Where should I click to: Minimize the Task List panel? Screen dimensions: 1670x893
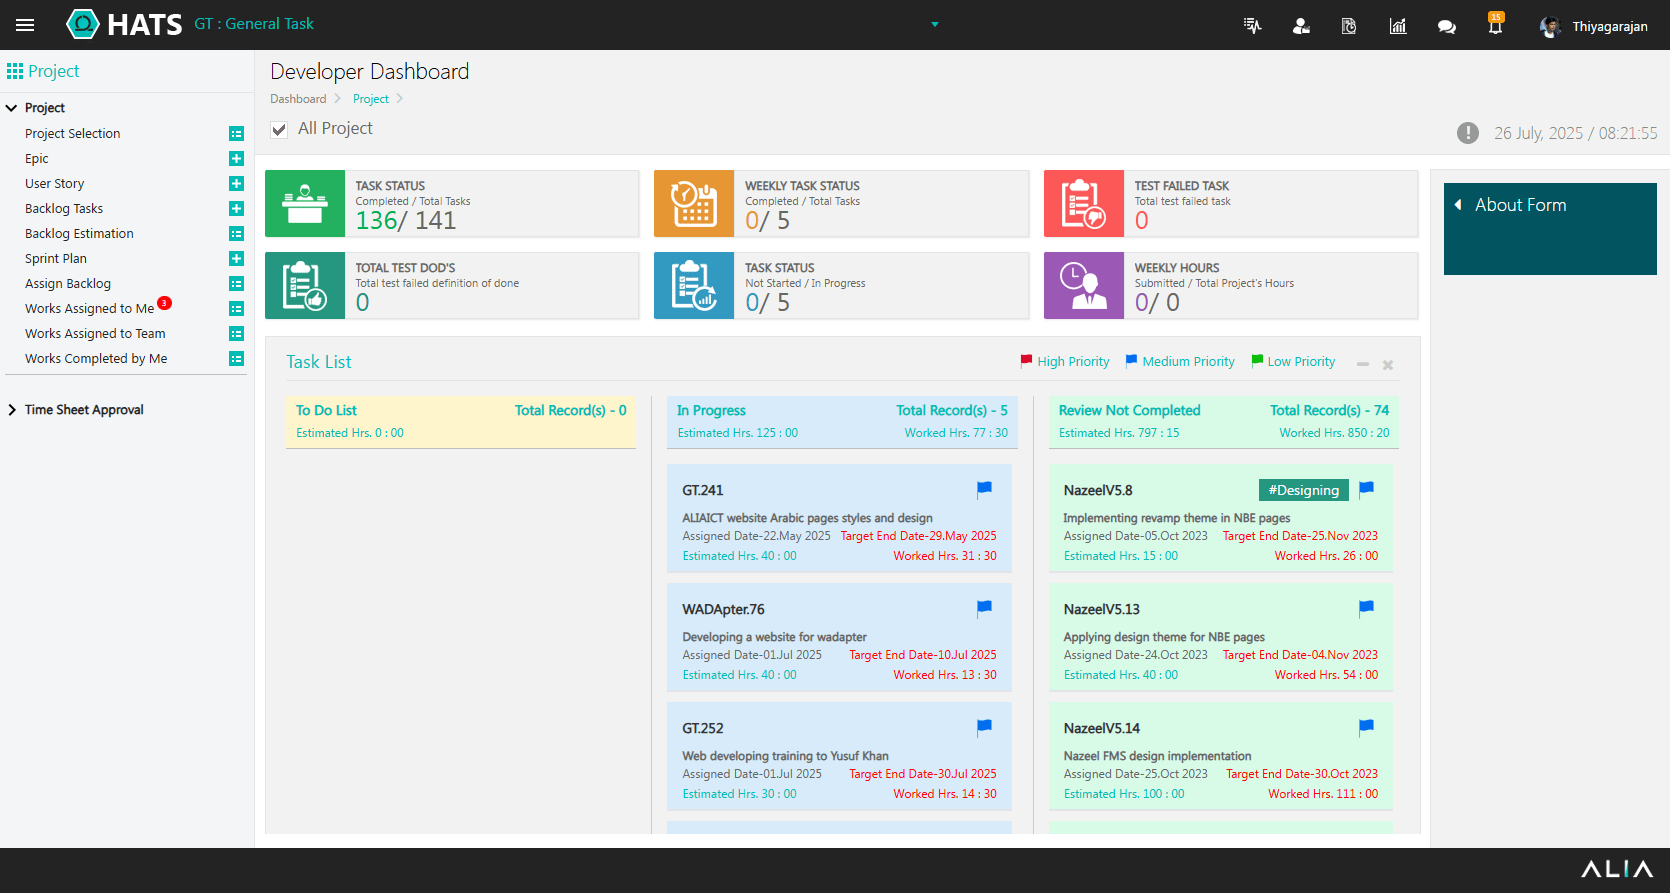click(1362, 365)
